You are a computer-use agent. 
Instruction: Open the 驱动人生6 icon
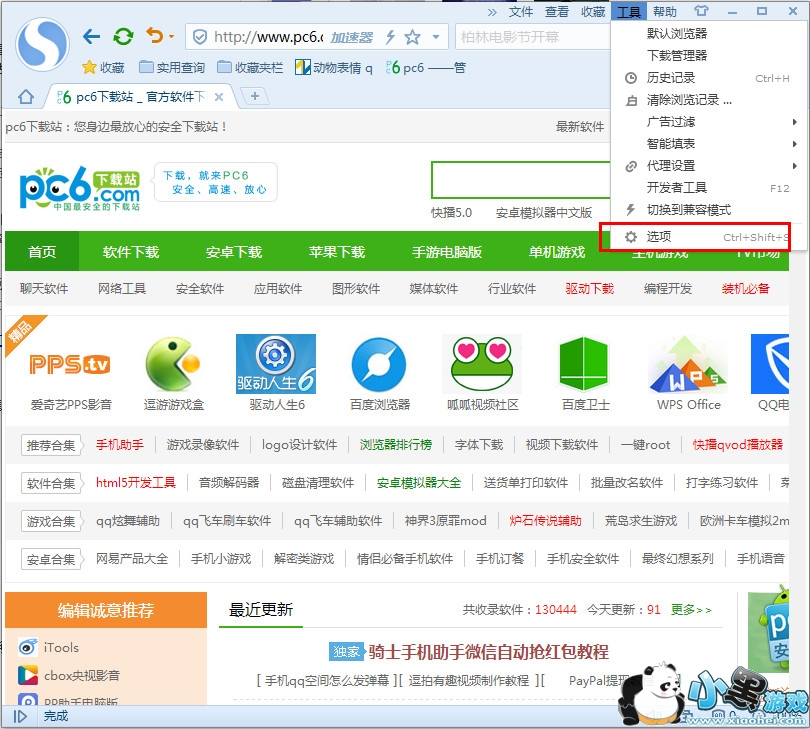click(x=276, y=364)
